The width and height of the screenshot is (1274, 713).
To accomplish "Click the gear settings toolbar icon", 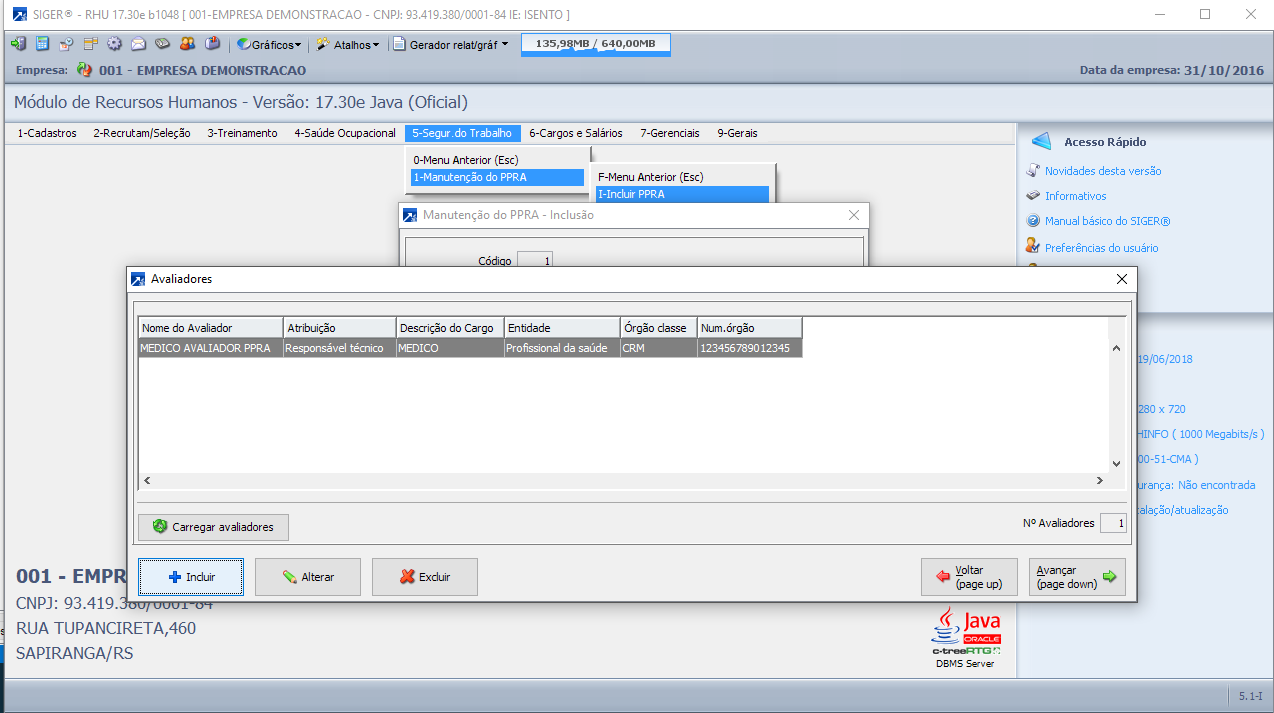I will click(x=114, y=44).
